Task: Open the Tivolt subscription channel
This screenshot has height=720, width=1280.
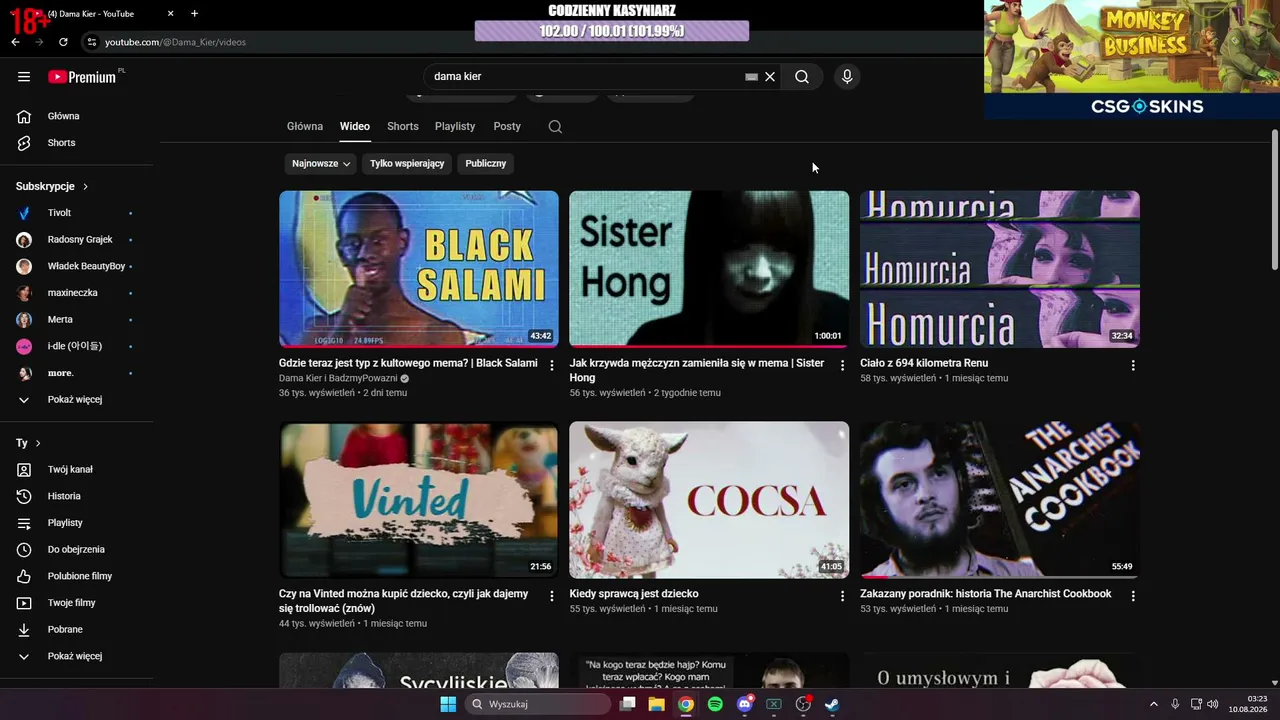Action: tap(77, 213)
